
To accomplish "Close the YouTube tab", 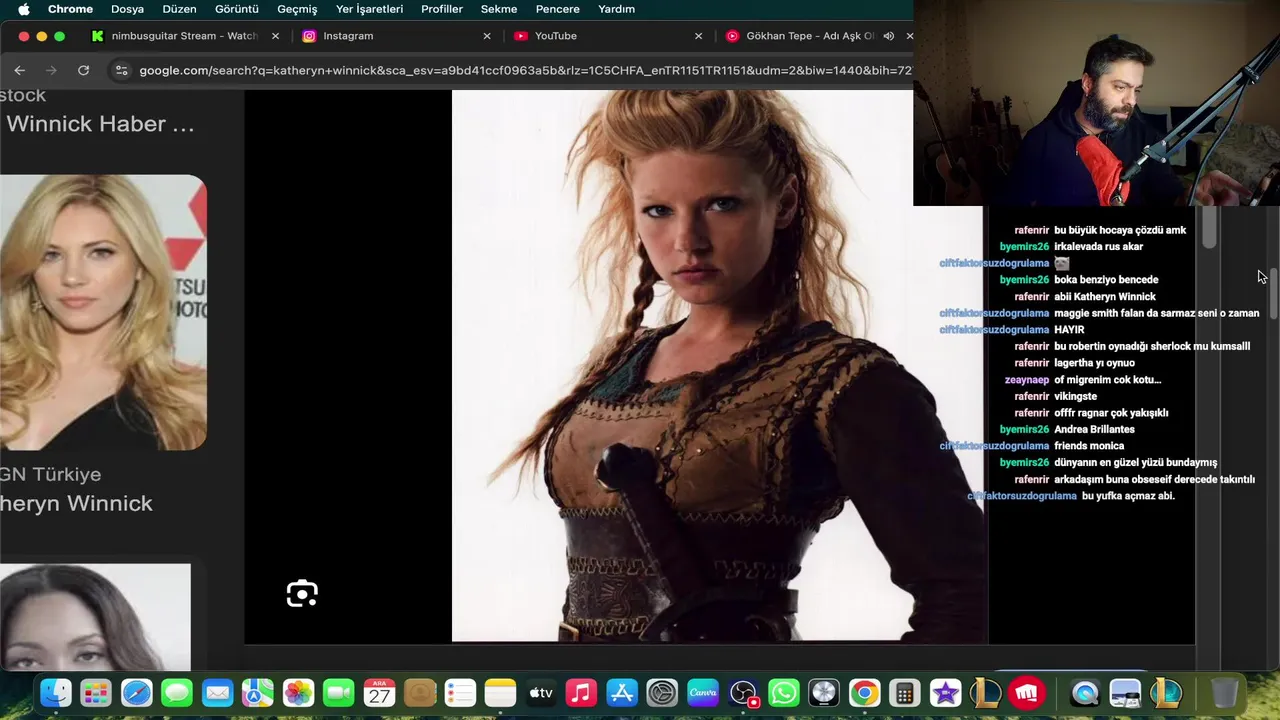I will 698,36.
